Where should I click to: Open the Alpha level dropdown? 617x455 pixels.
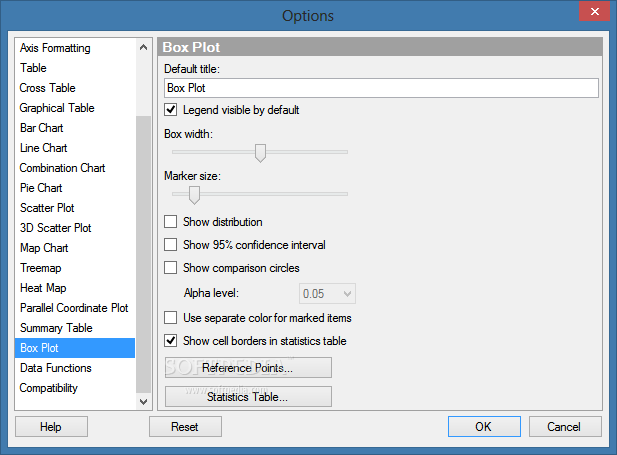pos(327,294)
